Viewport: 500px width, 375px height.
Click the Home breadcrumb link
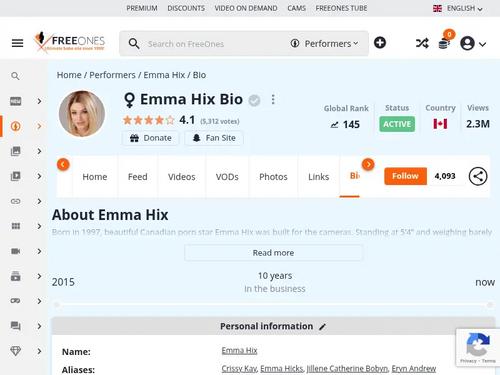point(69,75)
